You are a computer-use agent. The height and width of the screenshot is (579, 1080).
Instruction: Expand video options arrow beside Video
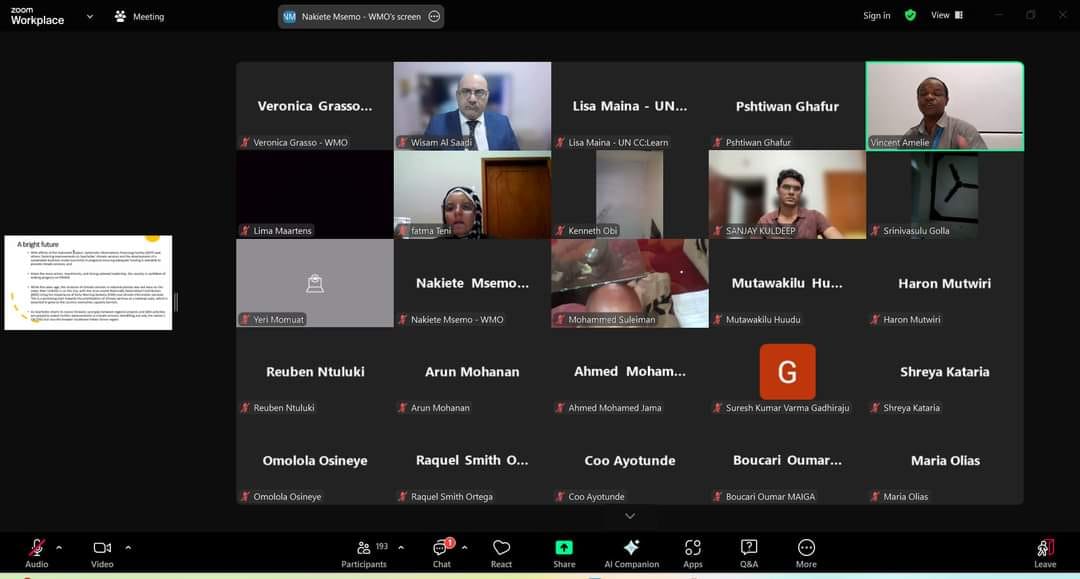[x=128, y=547]
